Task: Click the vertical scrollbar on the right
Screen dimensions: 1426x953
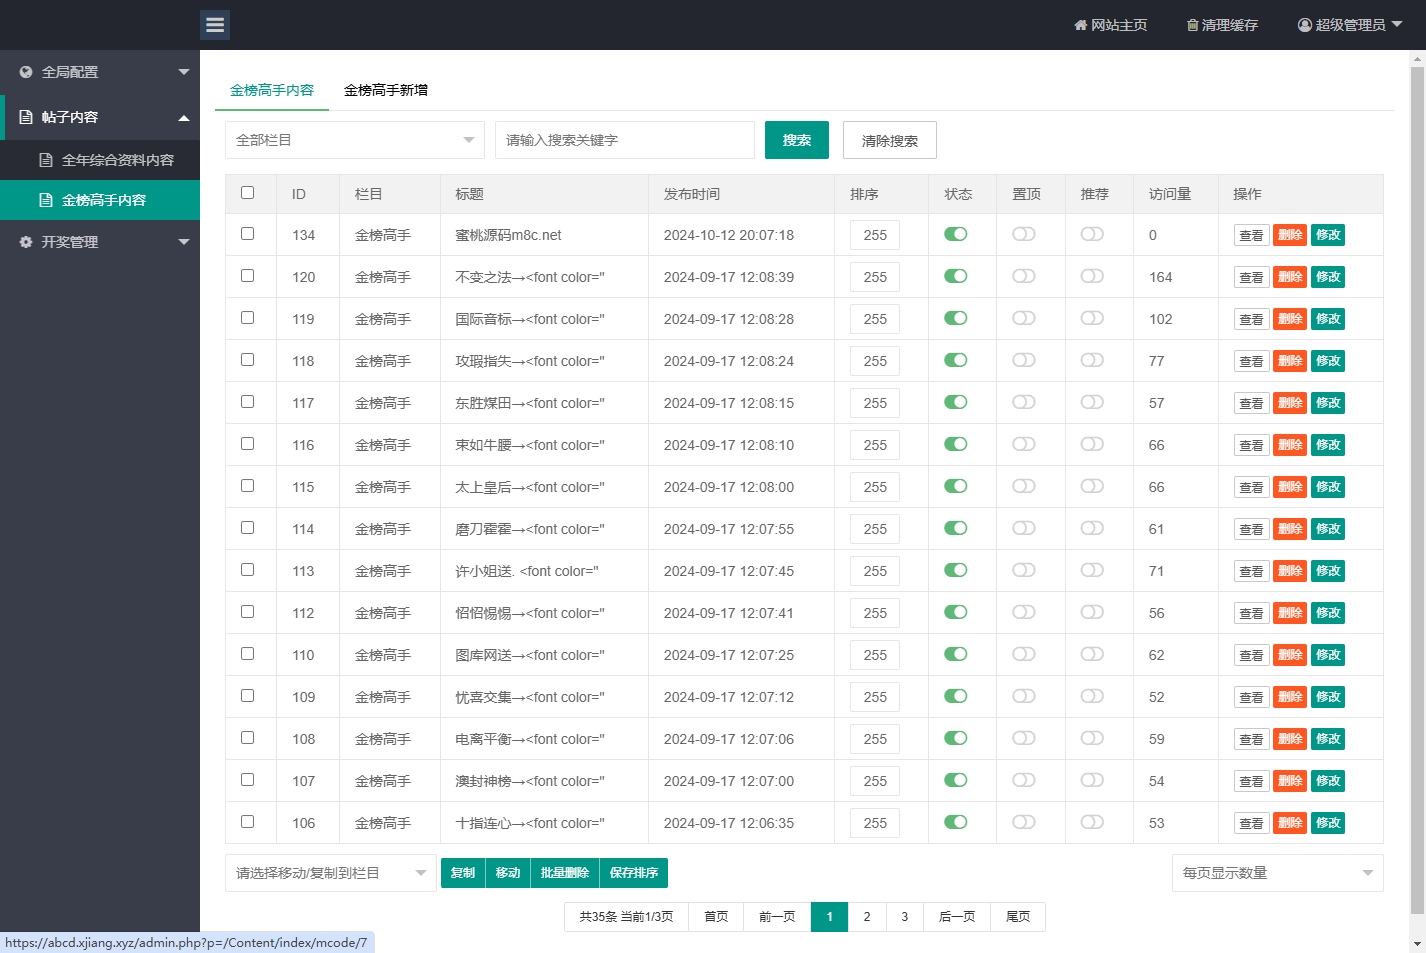Action: point(1417,490)
